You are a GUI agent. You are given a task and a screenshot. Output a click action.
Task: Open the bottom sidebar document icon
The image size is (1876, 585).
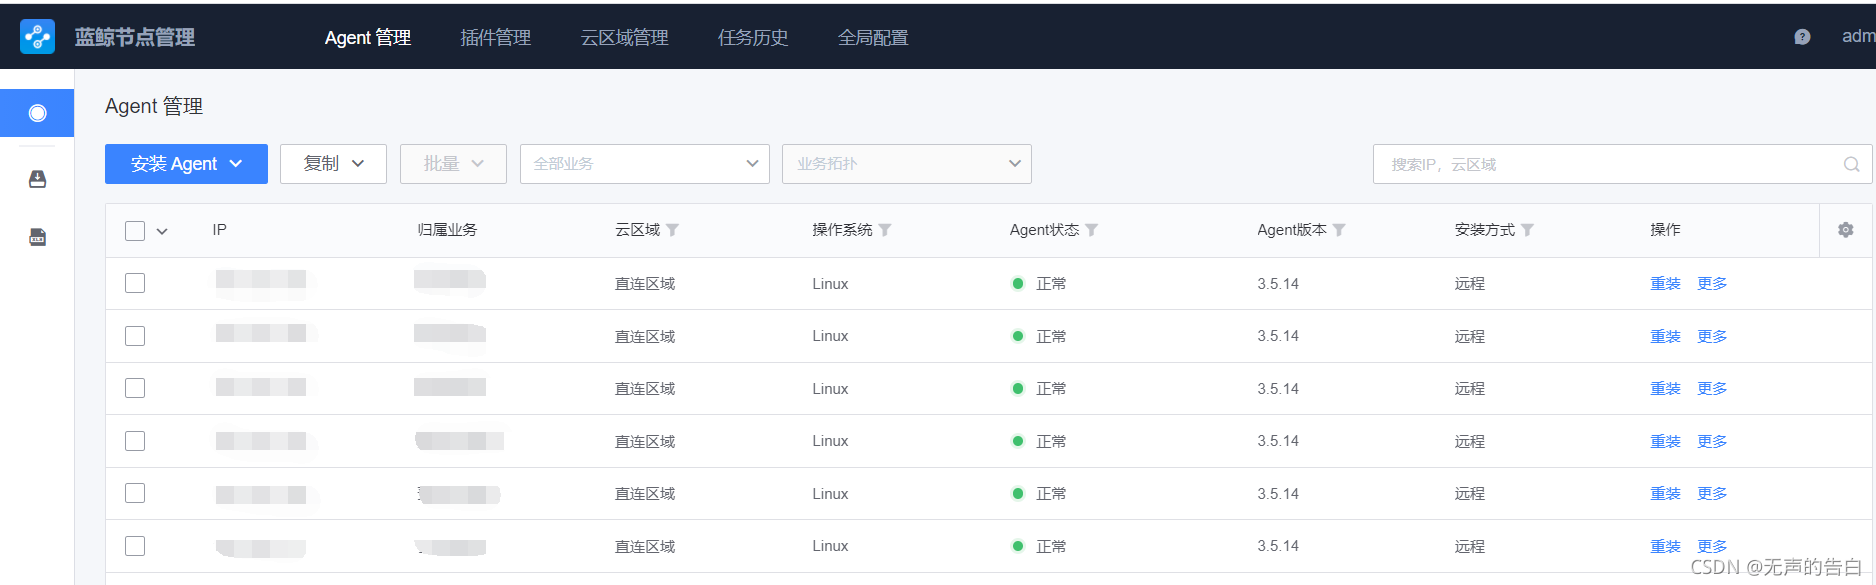tap(37, 237)
